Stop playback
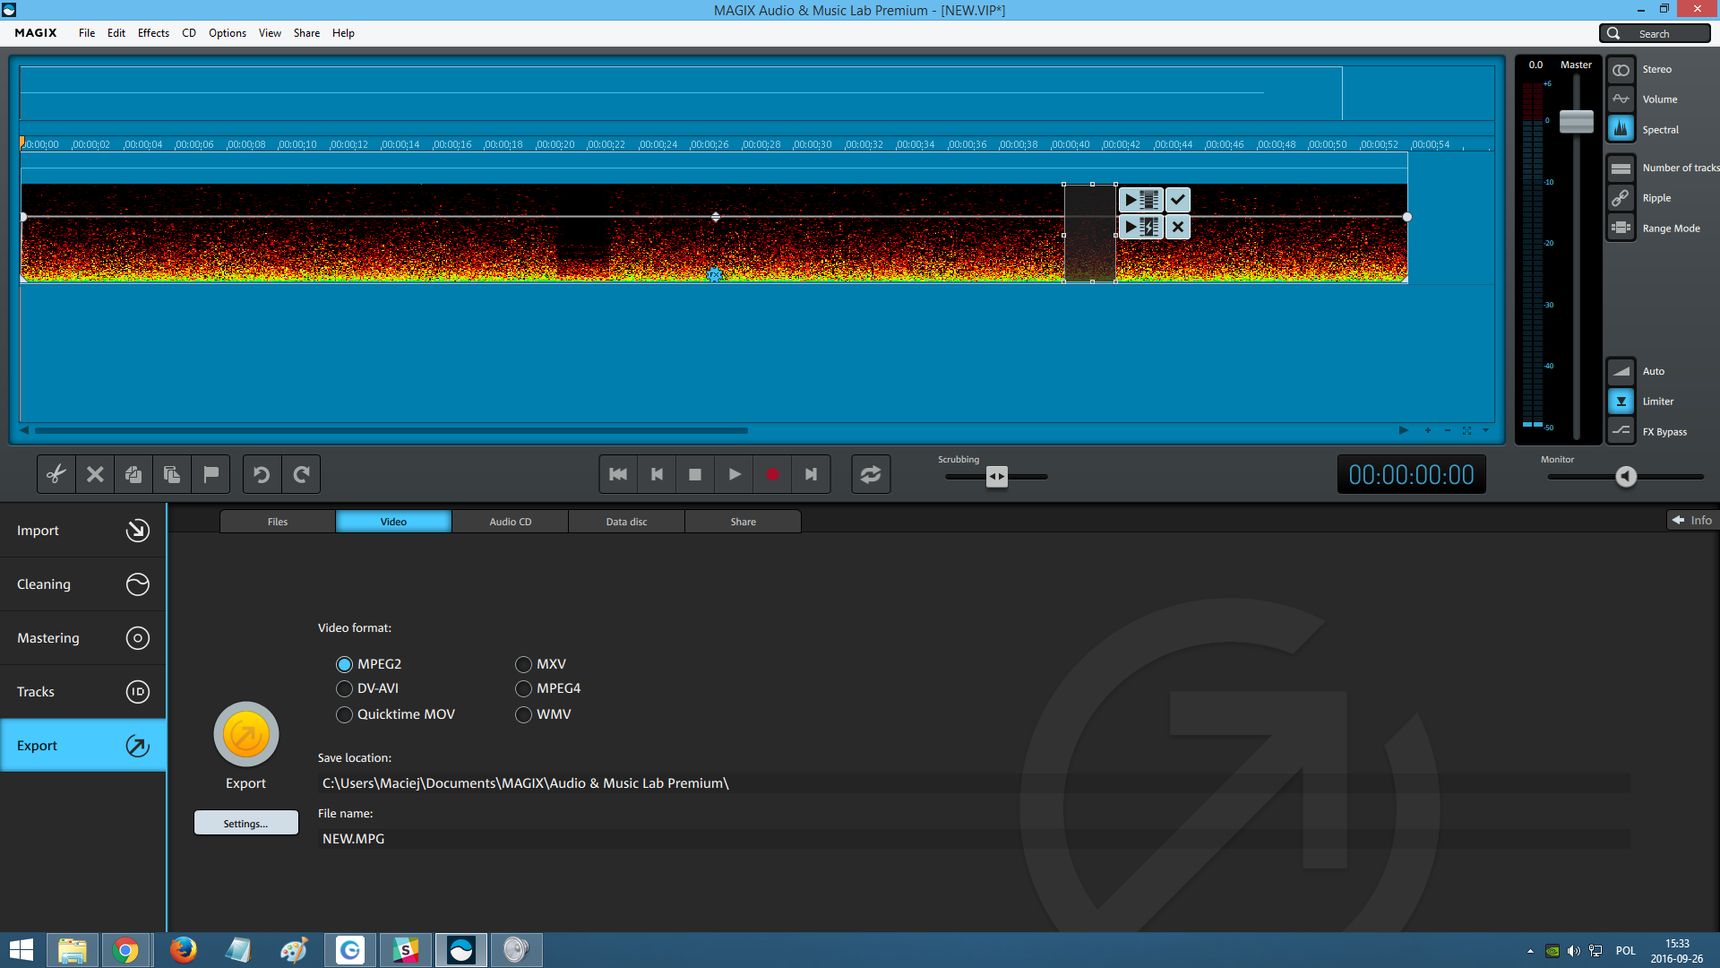This screenshot has height=968, width=1720. click(695, 474)
